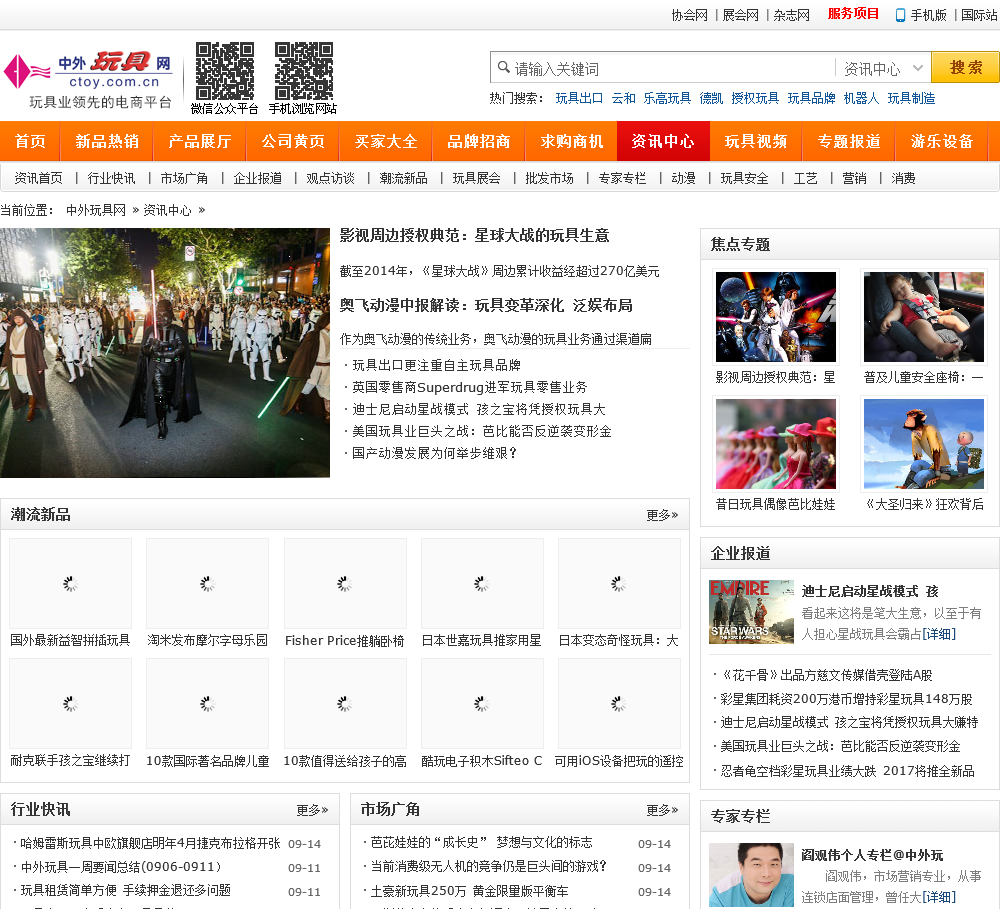The height and width of the screenshot is (909, 1000).
Task: Open article 国产动漫发展为何举步维艰？
Action: click(434, 453)
